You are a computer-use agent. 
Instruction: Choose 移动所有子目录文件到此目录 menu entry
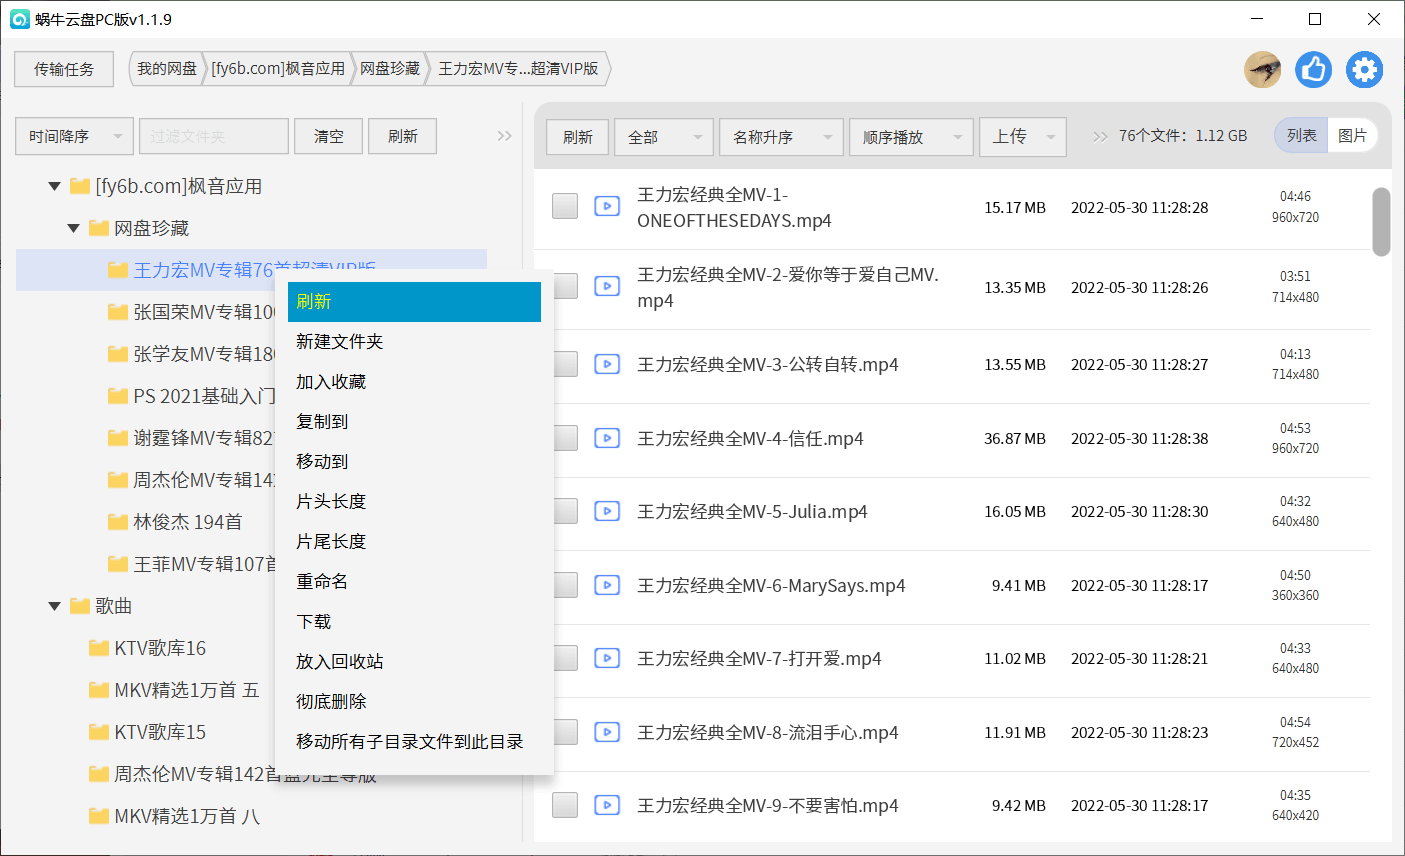pos(414,742)
